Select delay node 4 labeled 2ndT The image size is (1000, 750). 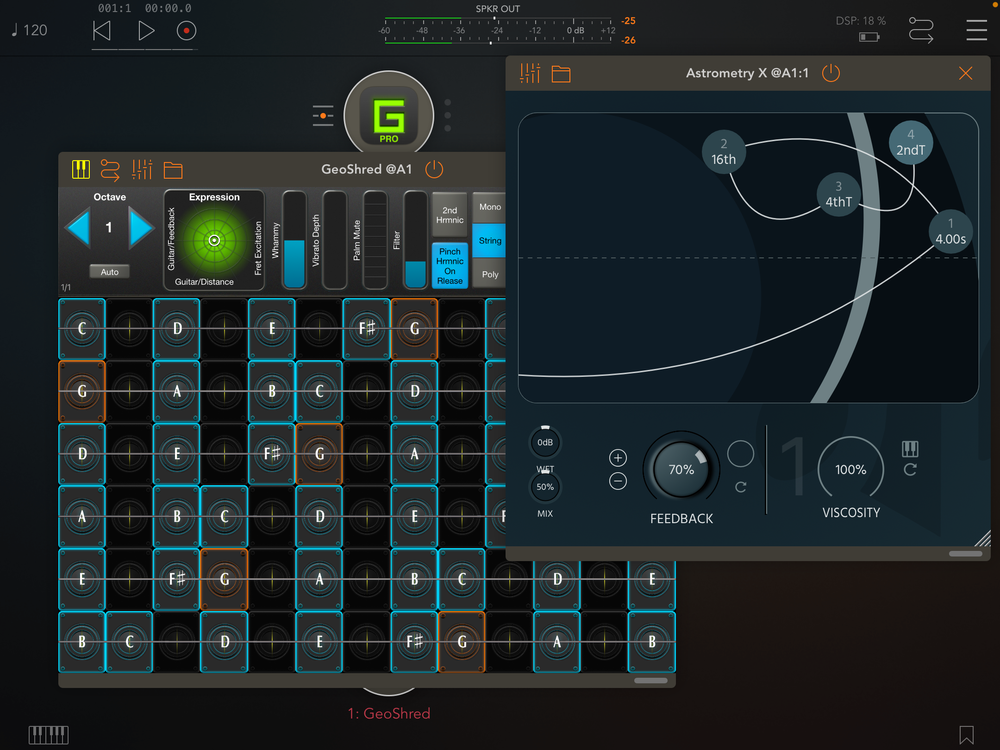coord(911,142)
